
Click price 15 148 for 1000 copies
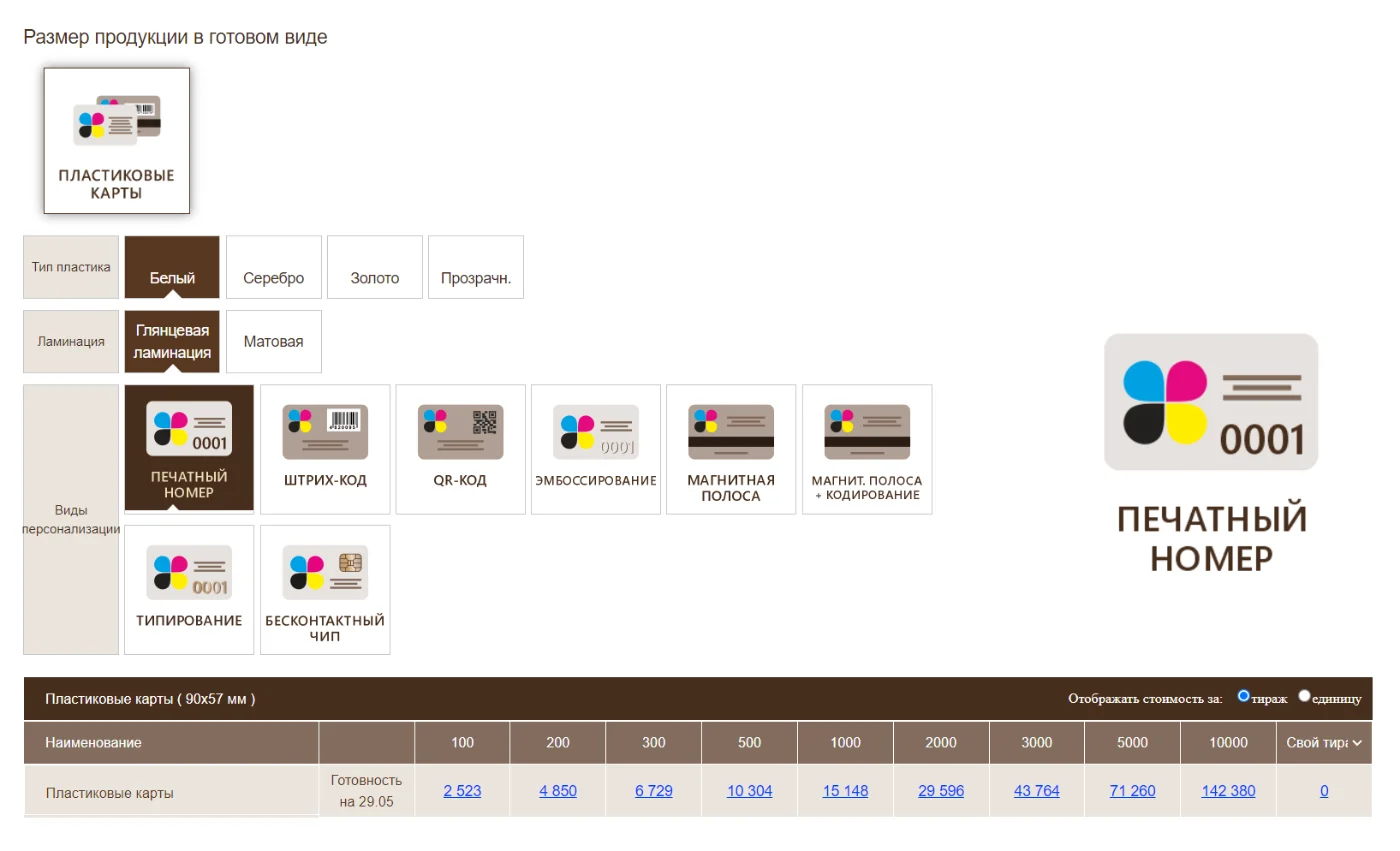click(845, 791)
